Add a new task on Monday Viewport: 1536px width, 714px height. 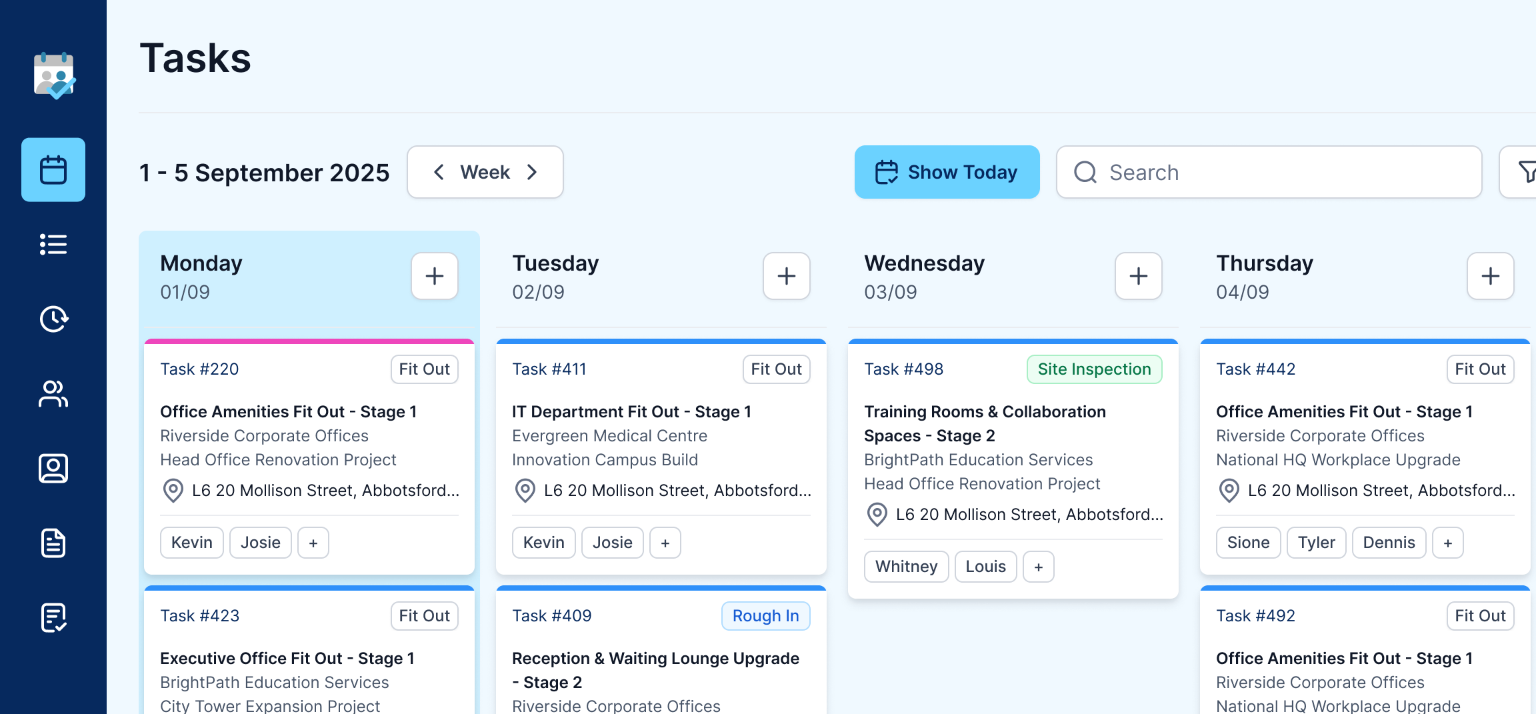[x=434, y=276]
